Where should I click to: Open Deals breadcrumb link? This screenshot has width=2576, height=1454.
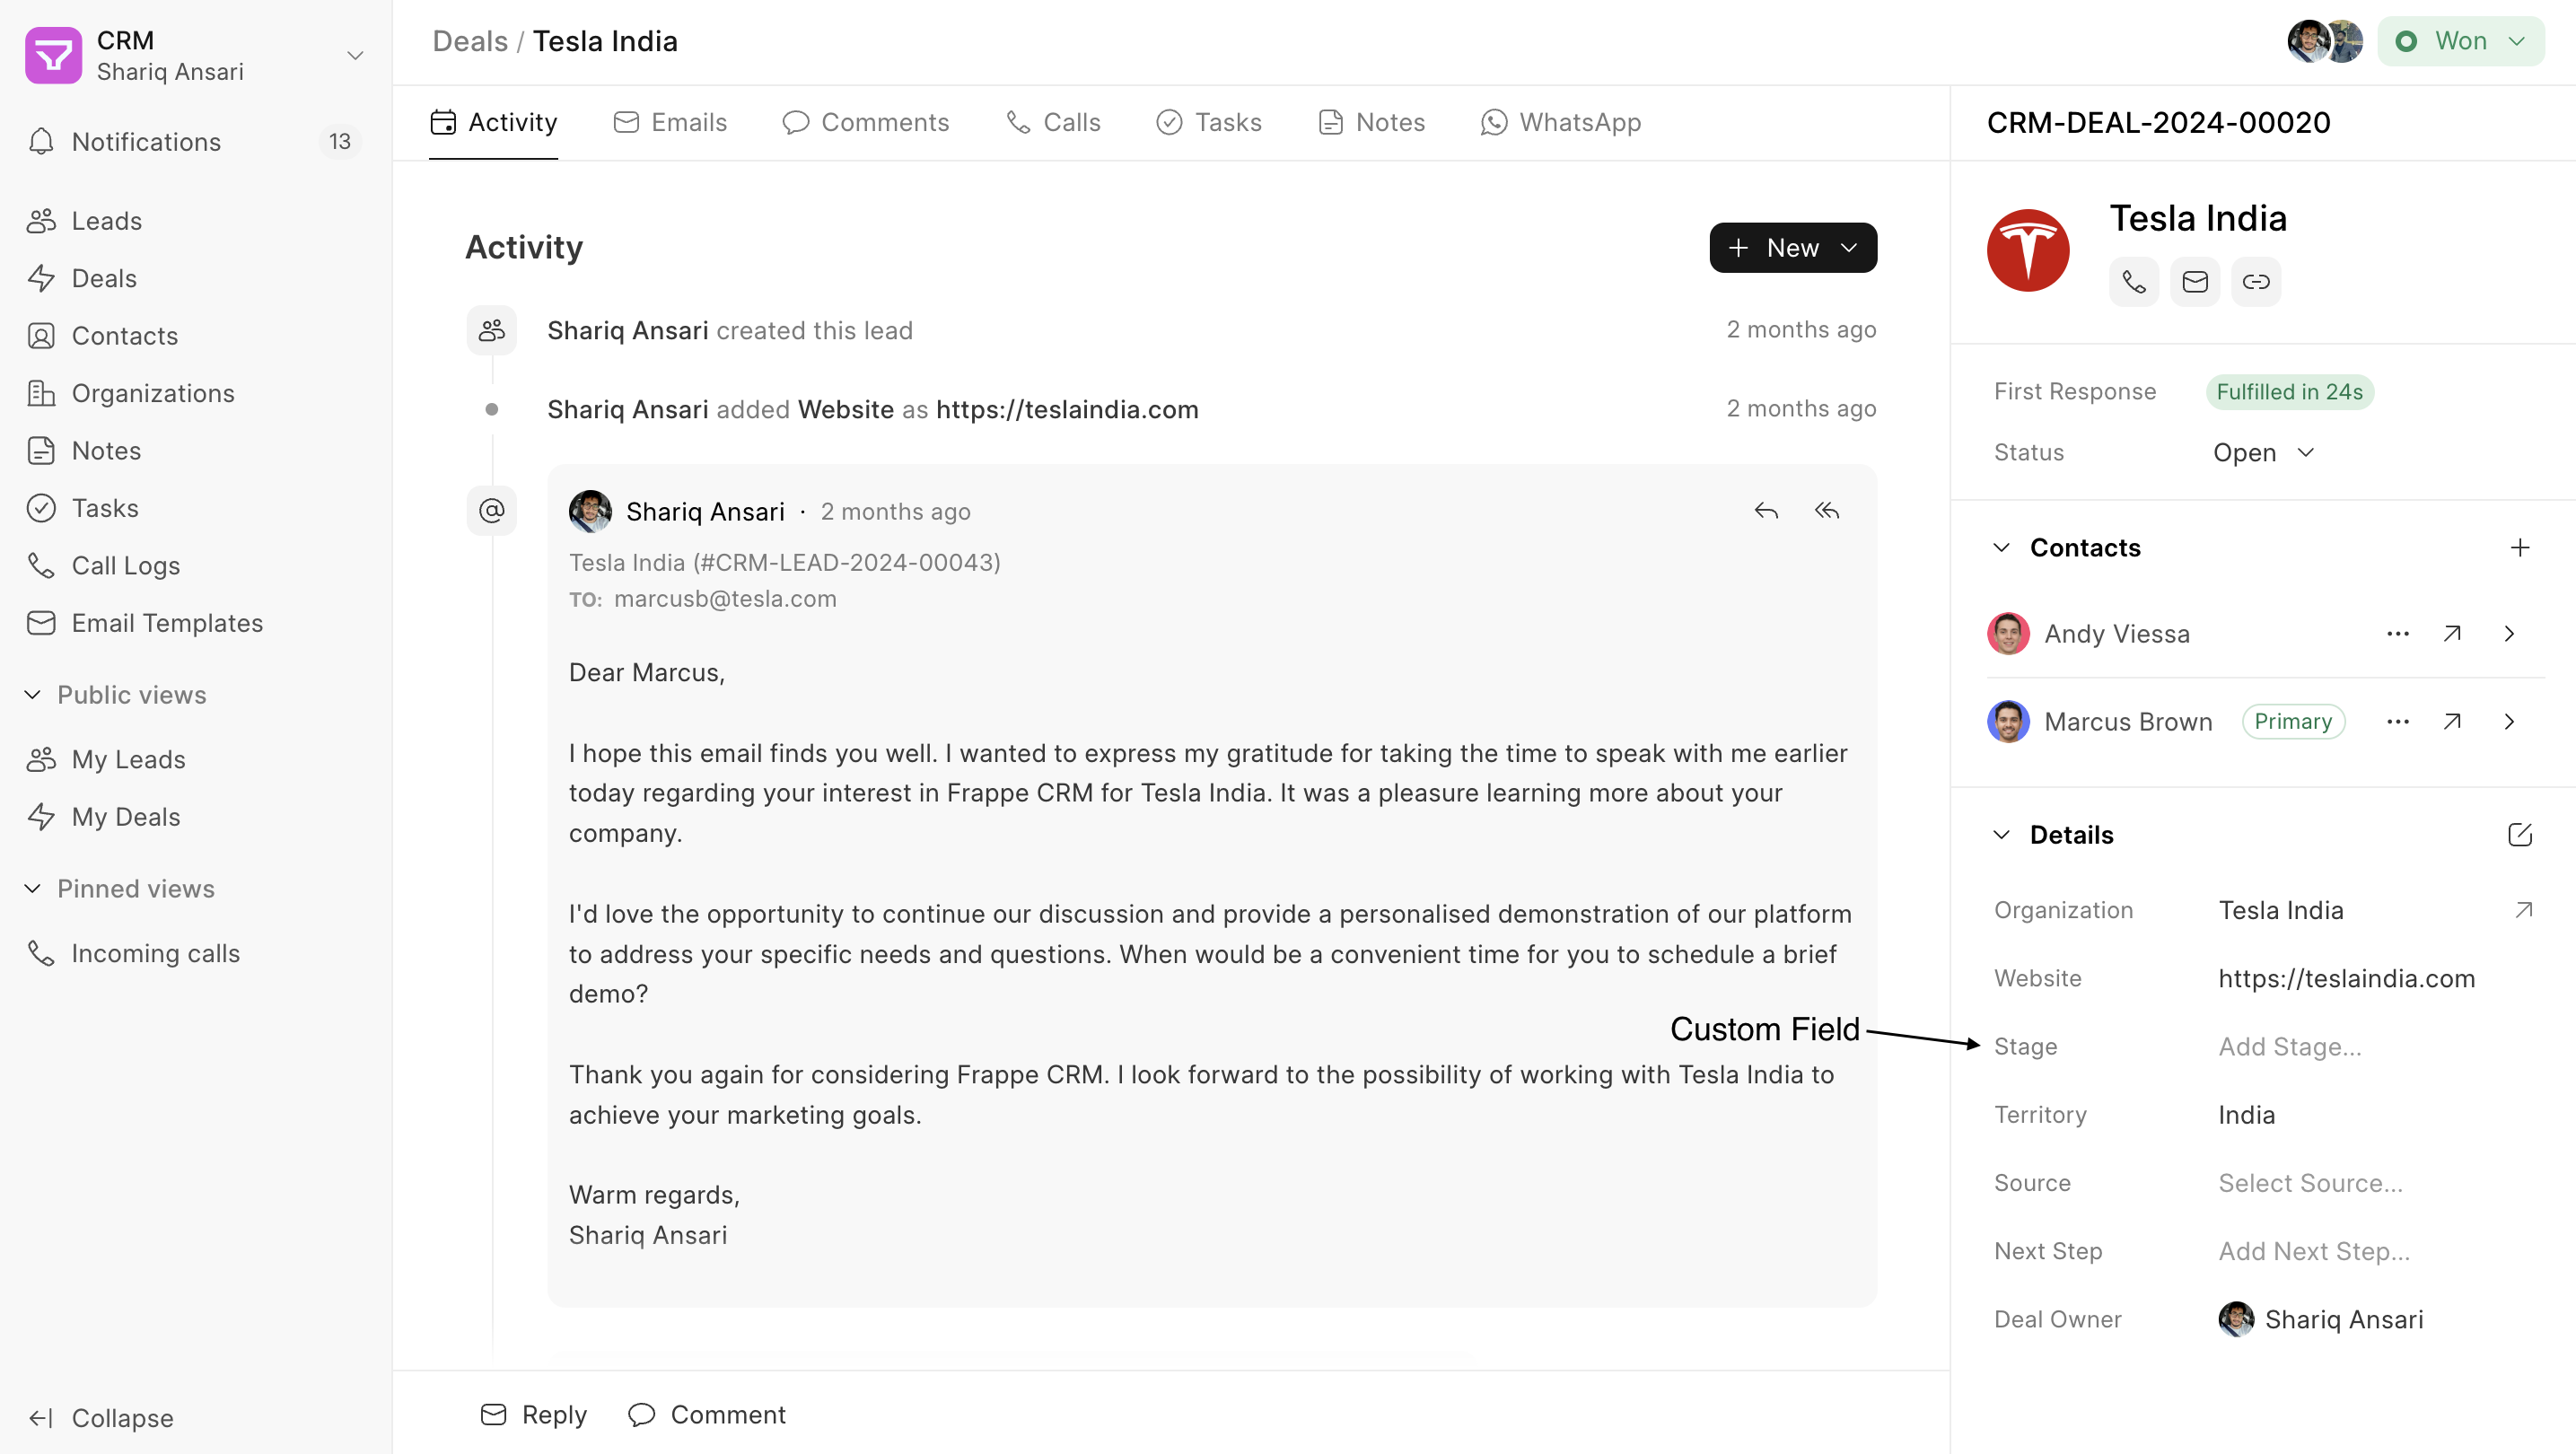point(471,41)
